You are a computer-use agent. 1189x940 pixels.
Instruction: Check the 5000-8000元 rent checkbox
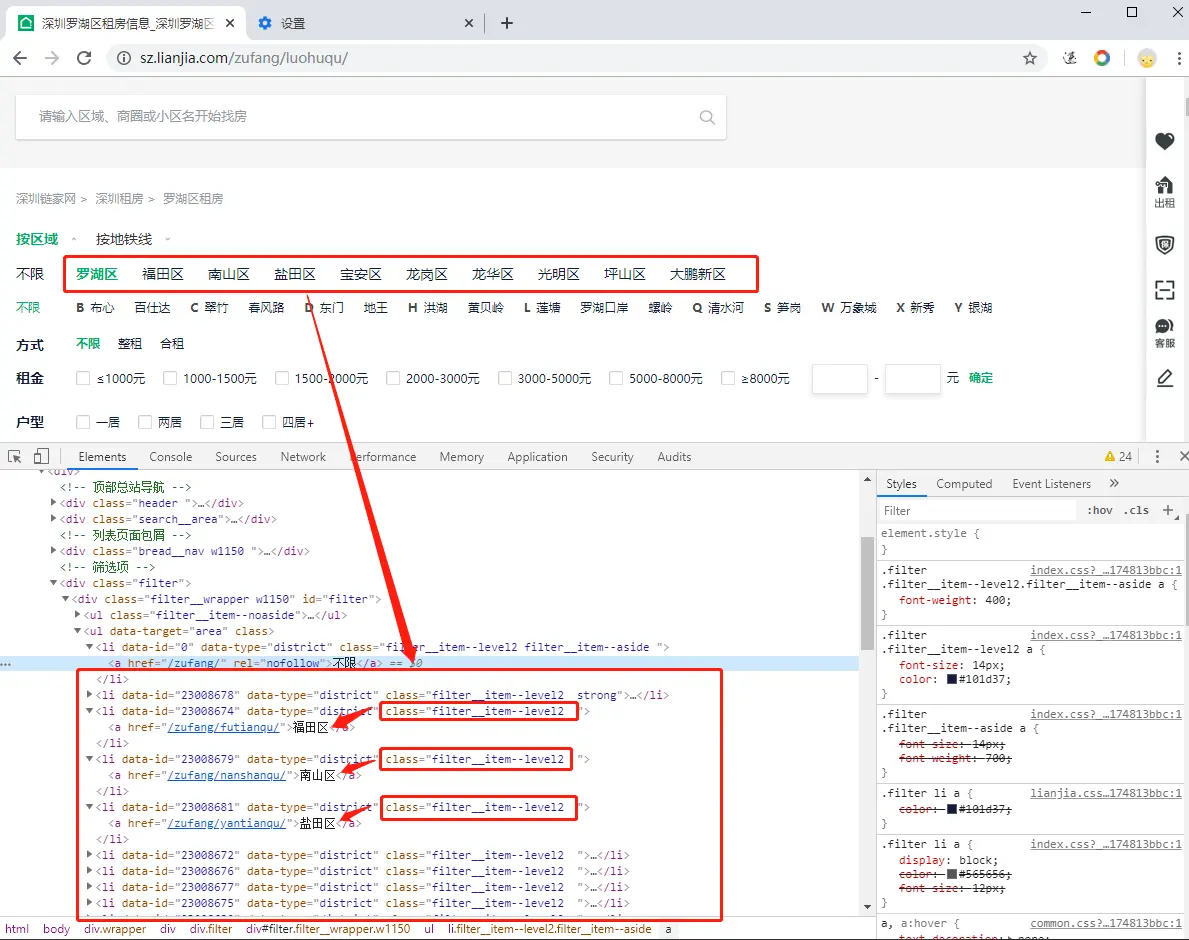click(x=616, y=378)
